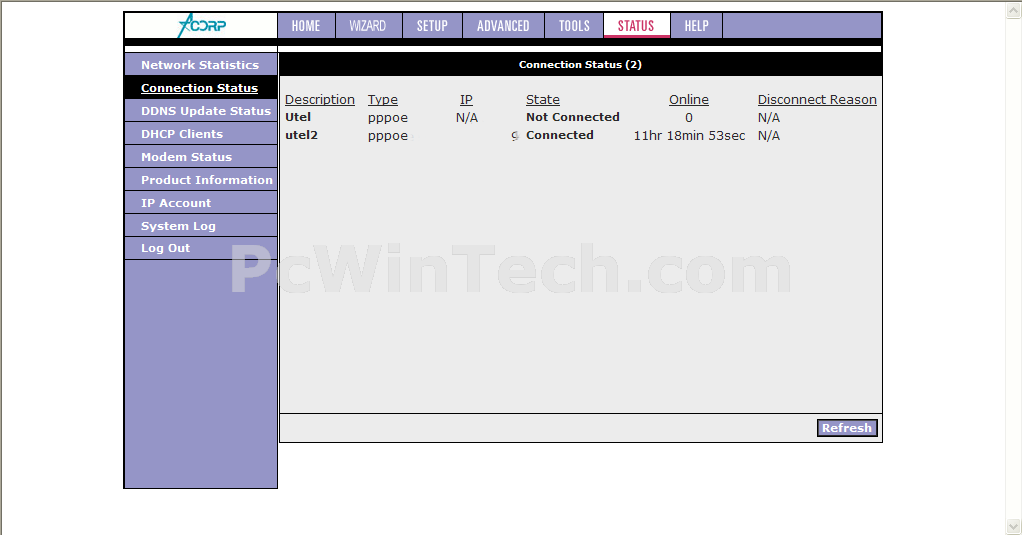Click the Not Connected state text
The width and height of the screenshot is (1022, 535).
[573, 117]
